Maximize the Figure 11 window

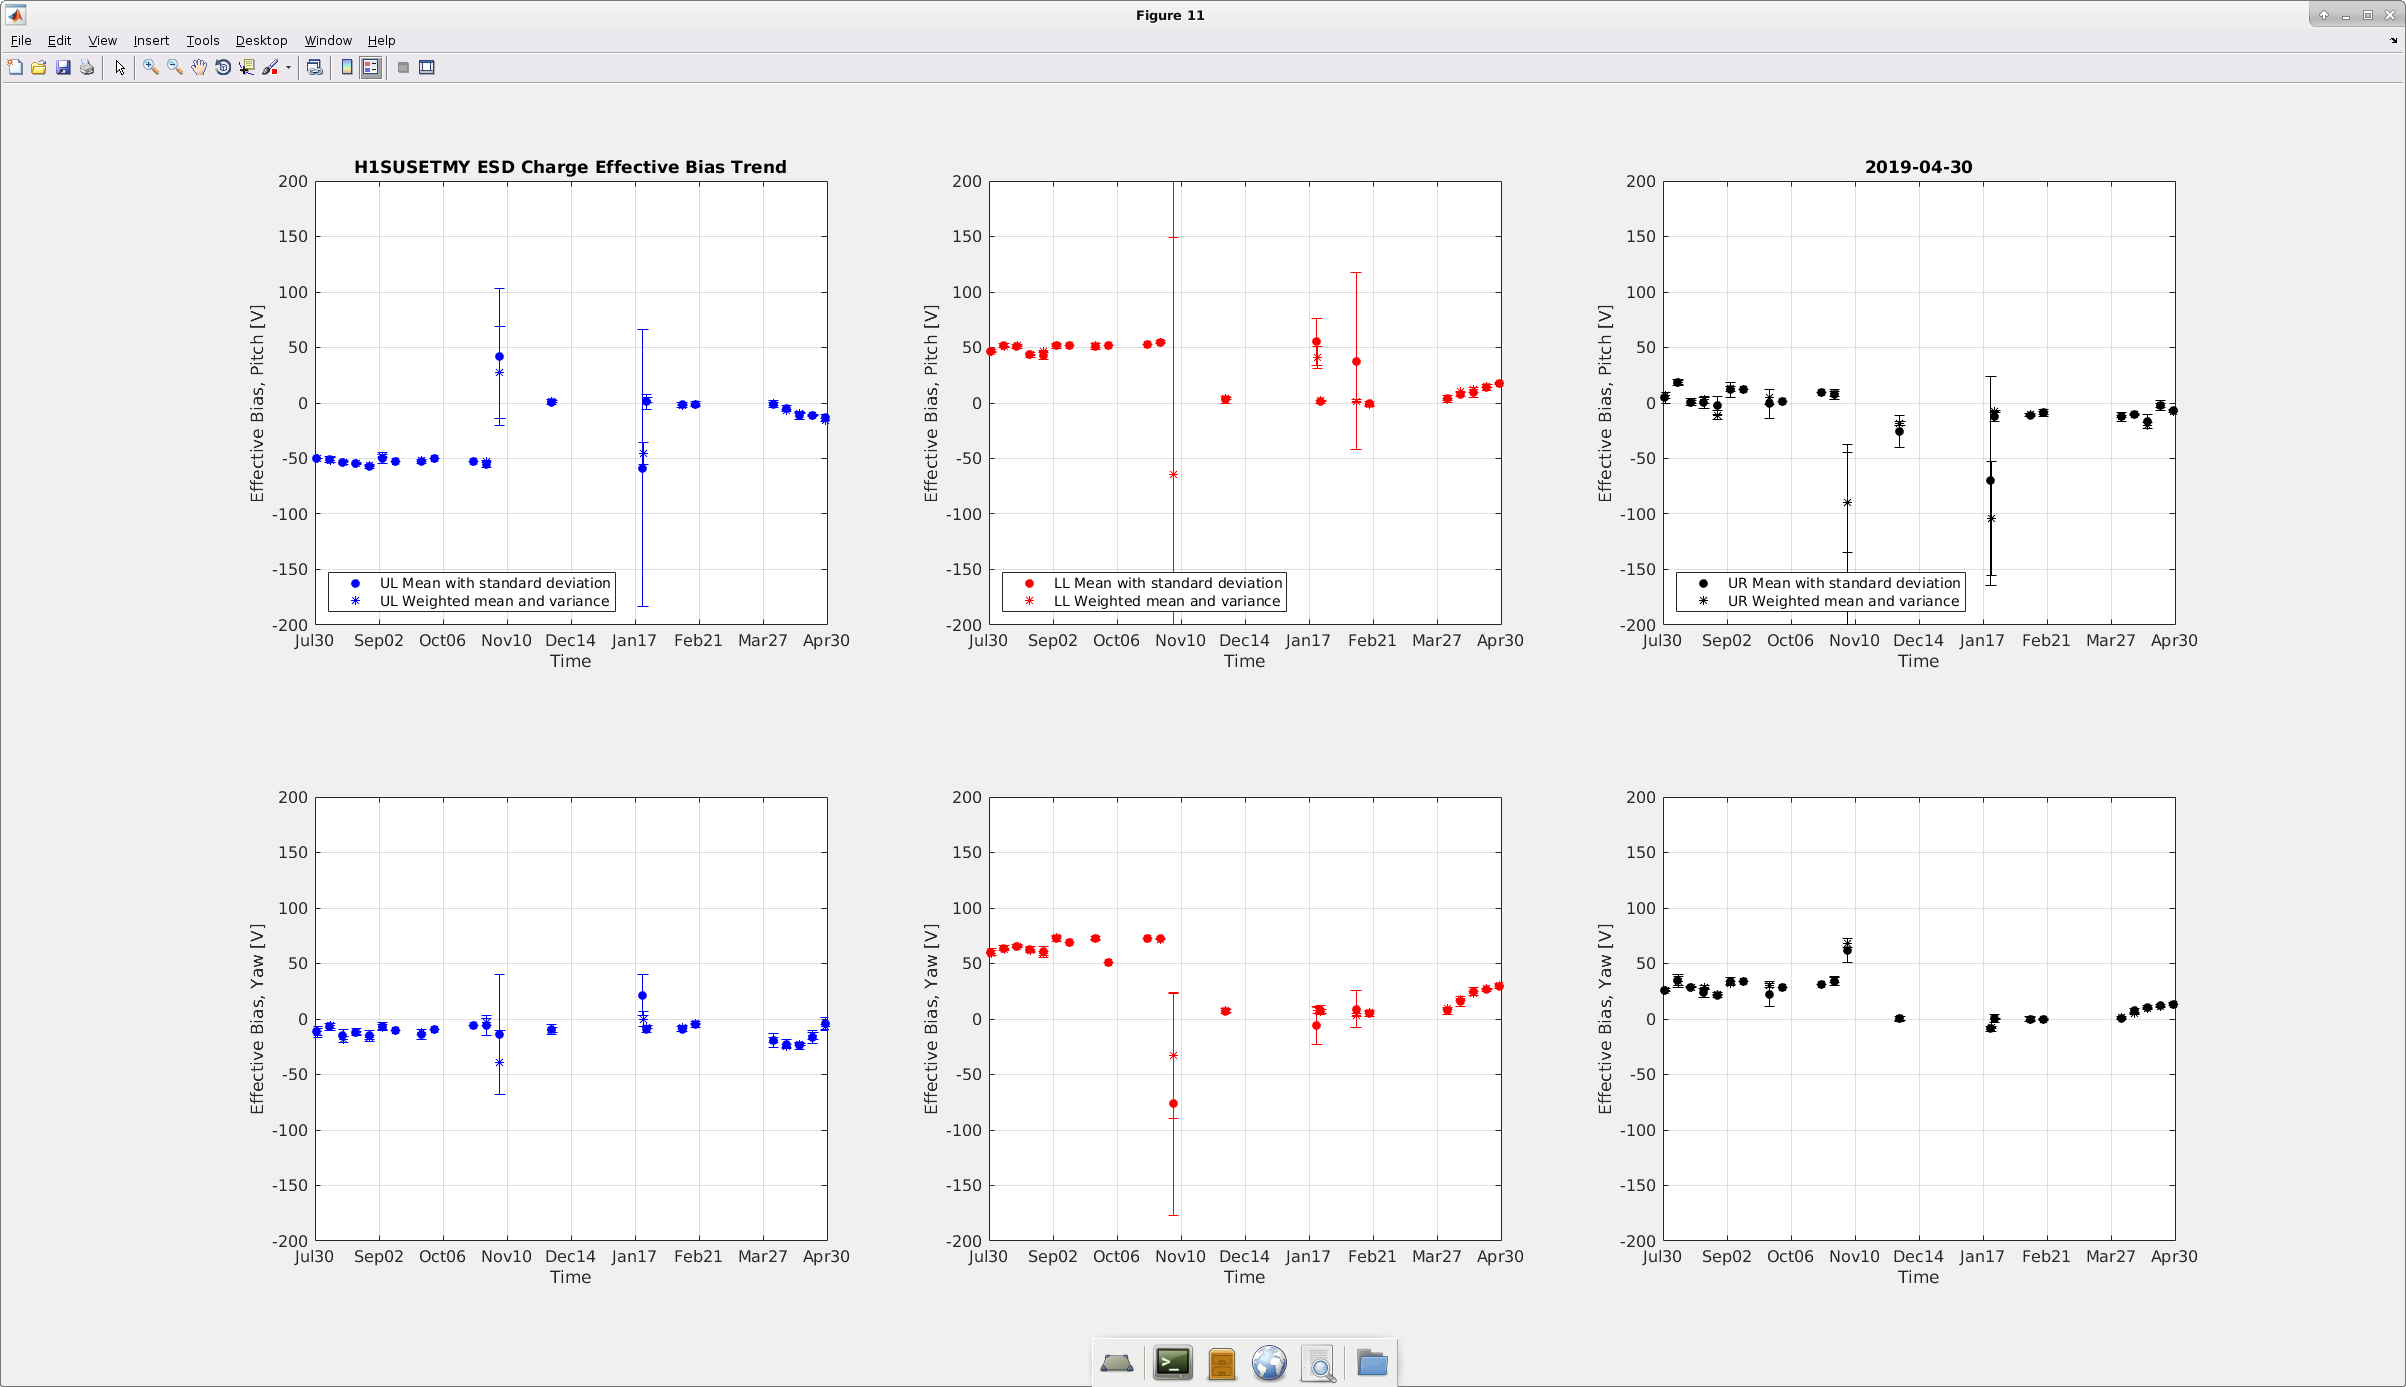point(2368,15)
